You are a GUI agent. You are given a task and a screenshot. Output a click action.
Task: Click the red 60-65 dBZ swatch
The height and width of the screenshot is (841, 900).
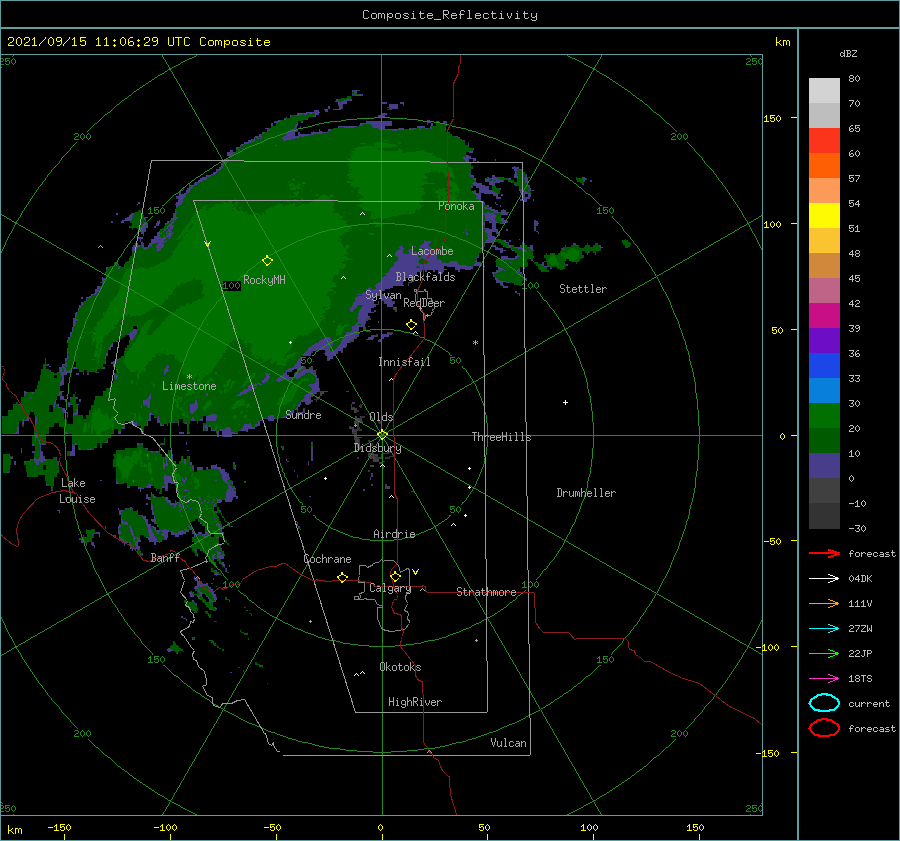(x=824, y=140)
